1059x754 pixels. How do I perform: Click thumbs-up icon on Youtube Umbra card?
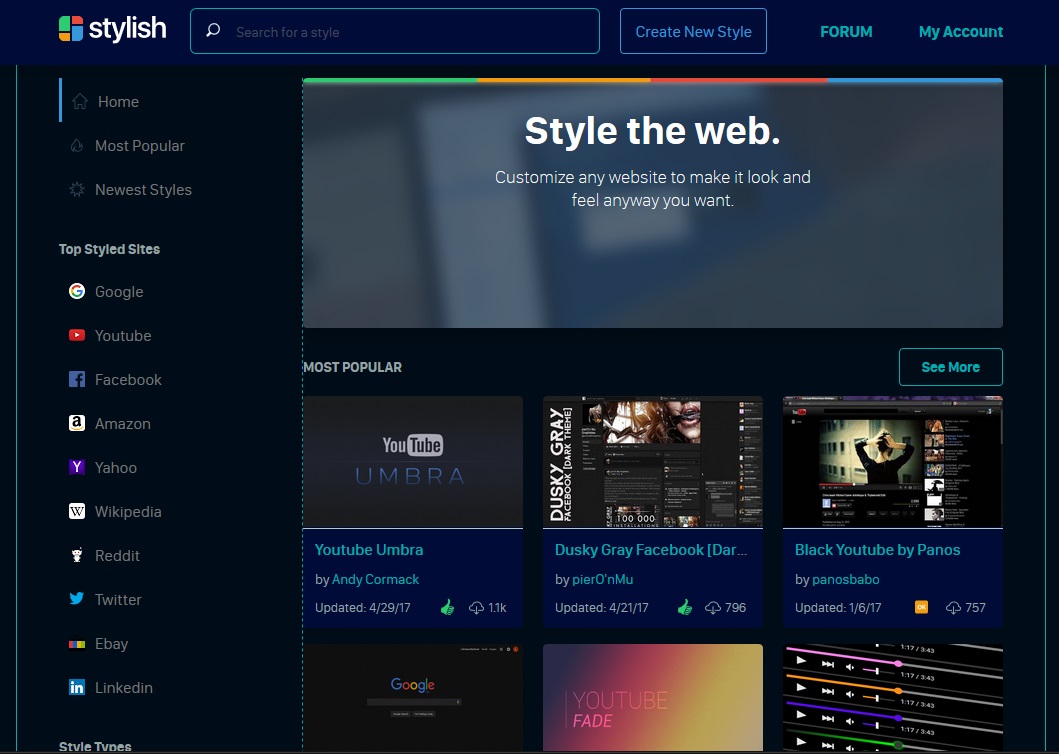[447, 607]
